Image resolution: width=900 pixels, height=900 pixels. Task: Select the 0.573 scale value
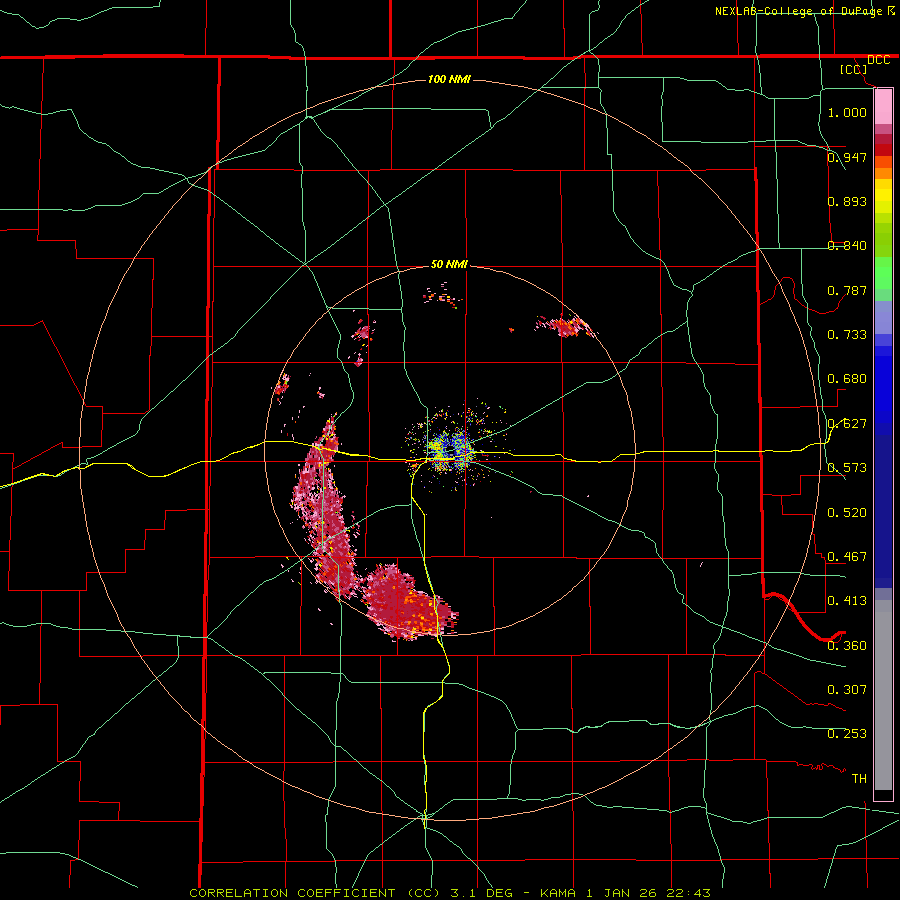(x=847, y=467)
